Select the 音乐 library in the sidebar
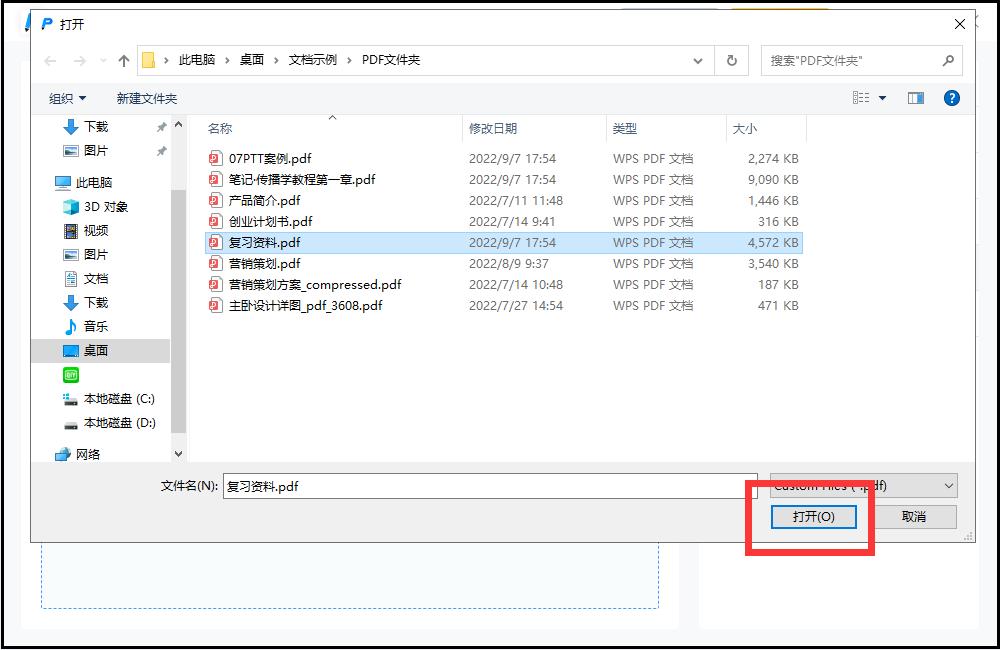This screenshot has width=1000, height=650. tap(96, 327)
